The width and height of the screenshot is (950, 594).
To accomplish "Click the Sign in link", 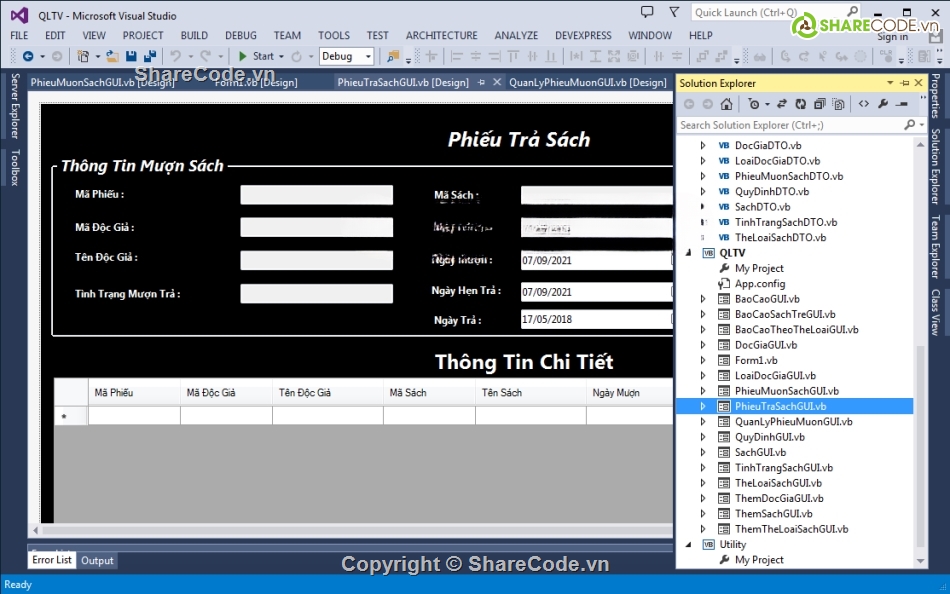I will pos(892,37).
